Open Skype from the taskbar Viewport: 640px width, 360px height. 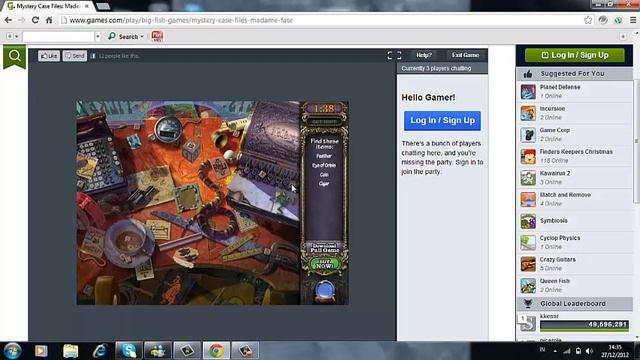(129, 351)
